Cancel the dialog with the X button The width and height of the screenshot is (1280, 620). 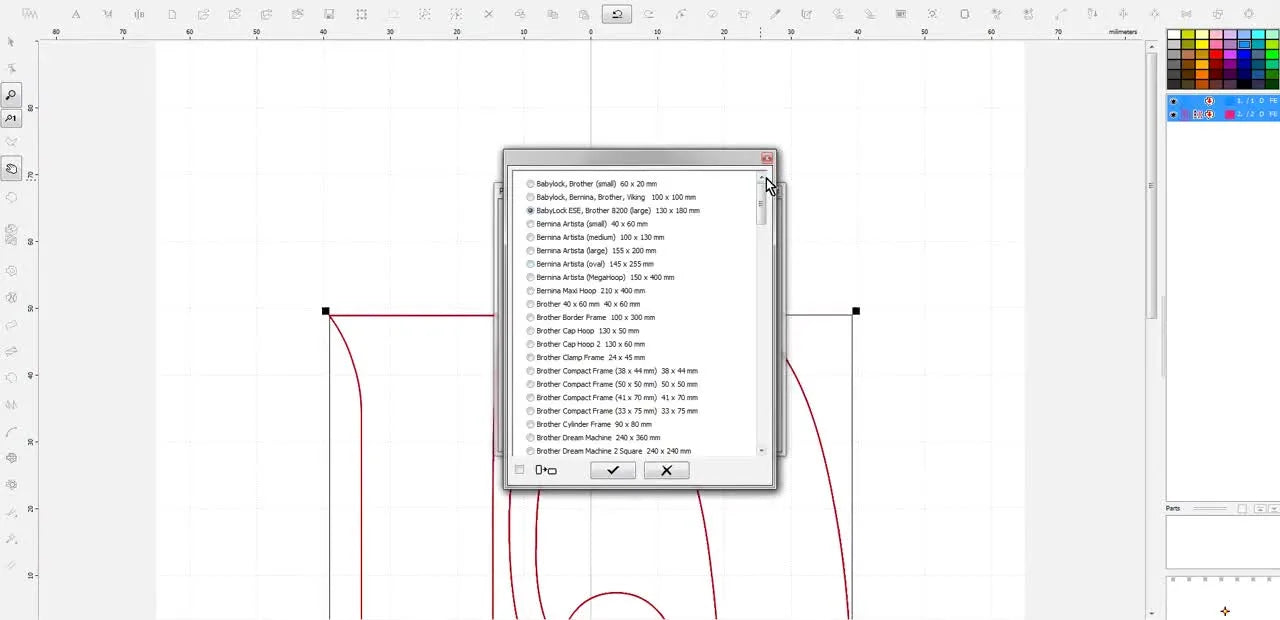666,470
